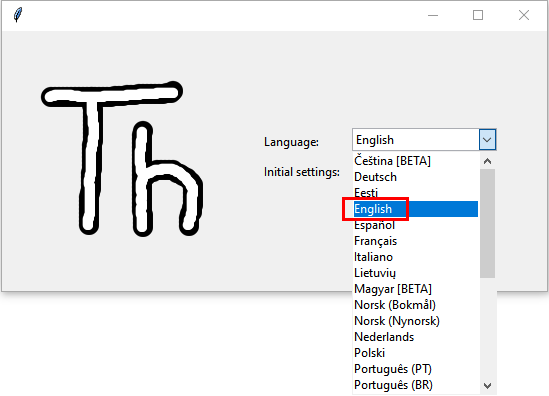
Task: Click the Thonny 'Th' logo image
Action: (x=122, y=158)
